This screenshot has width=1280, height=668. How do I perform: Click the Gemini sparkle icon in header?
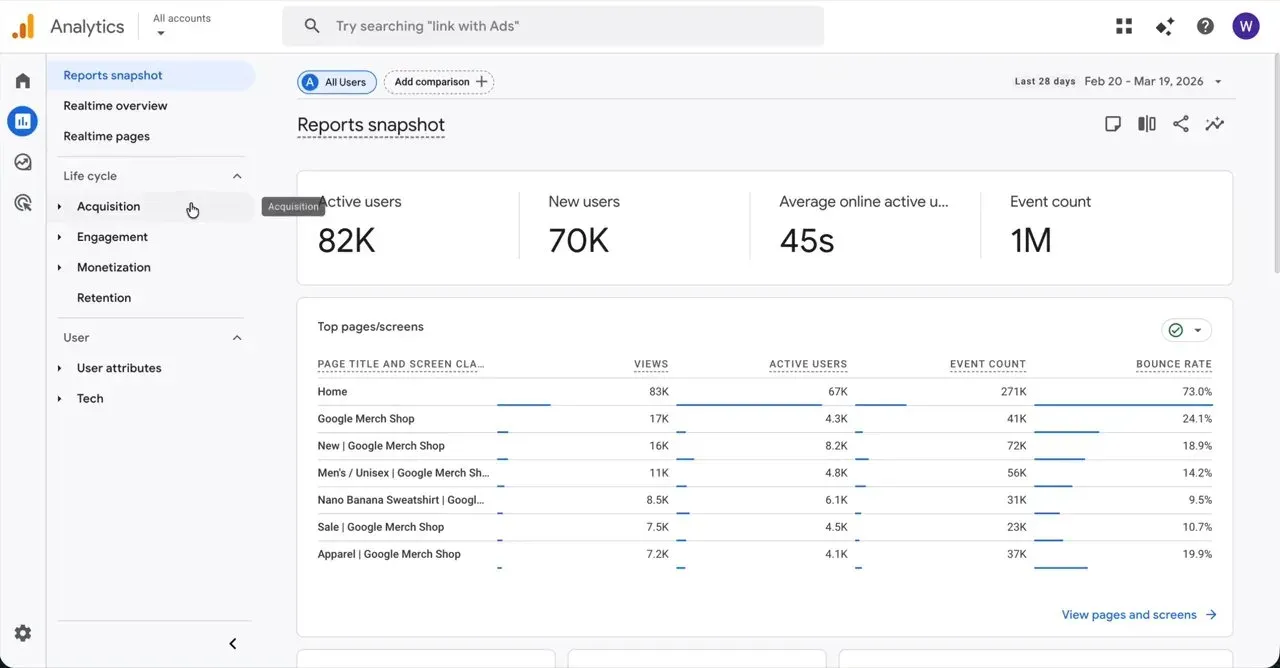pyautogui.click(x=1165, y=26)
